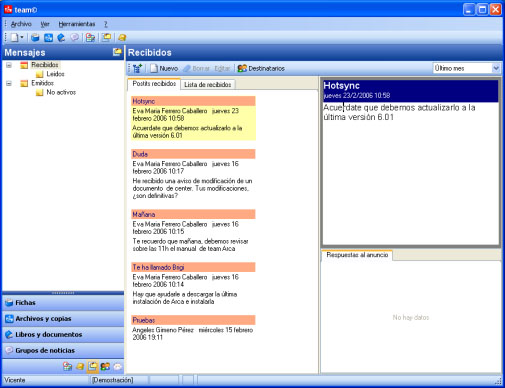Click the Hotsync message body text in the yellow note
The image size is (505, 388).
click(187, 132)
